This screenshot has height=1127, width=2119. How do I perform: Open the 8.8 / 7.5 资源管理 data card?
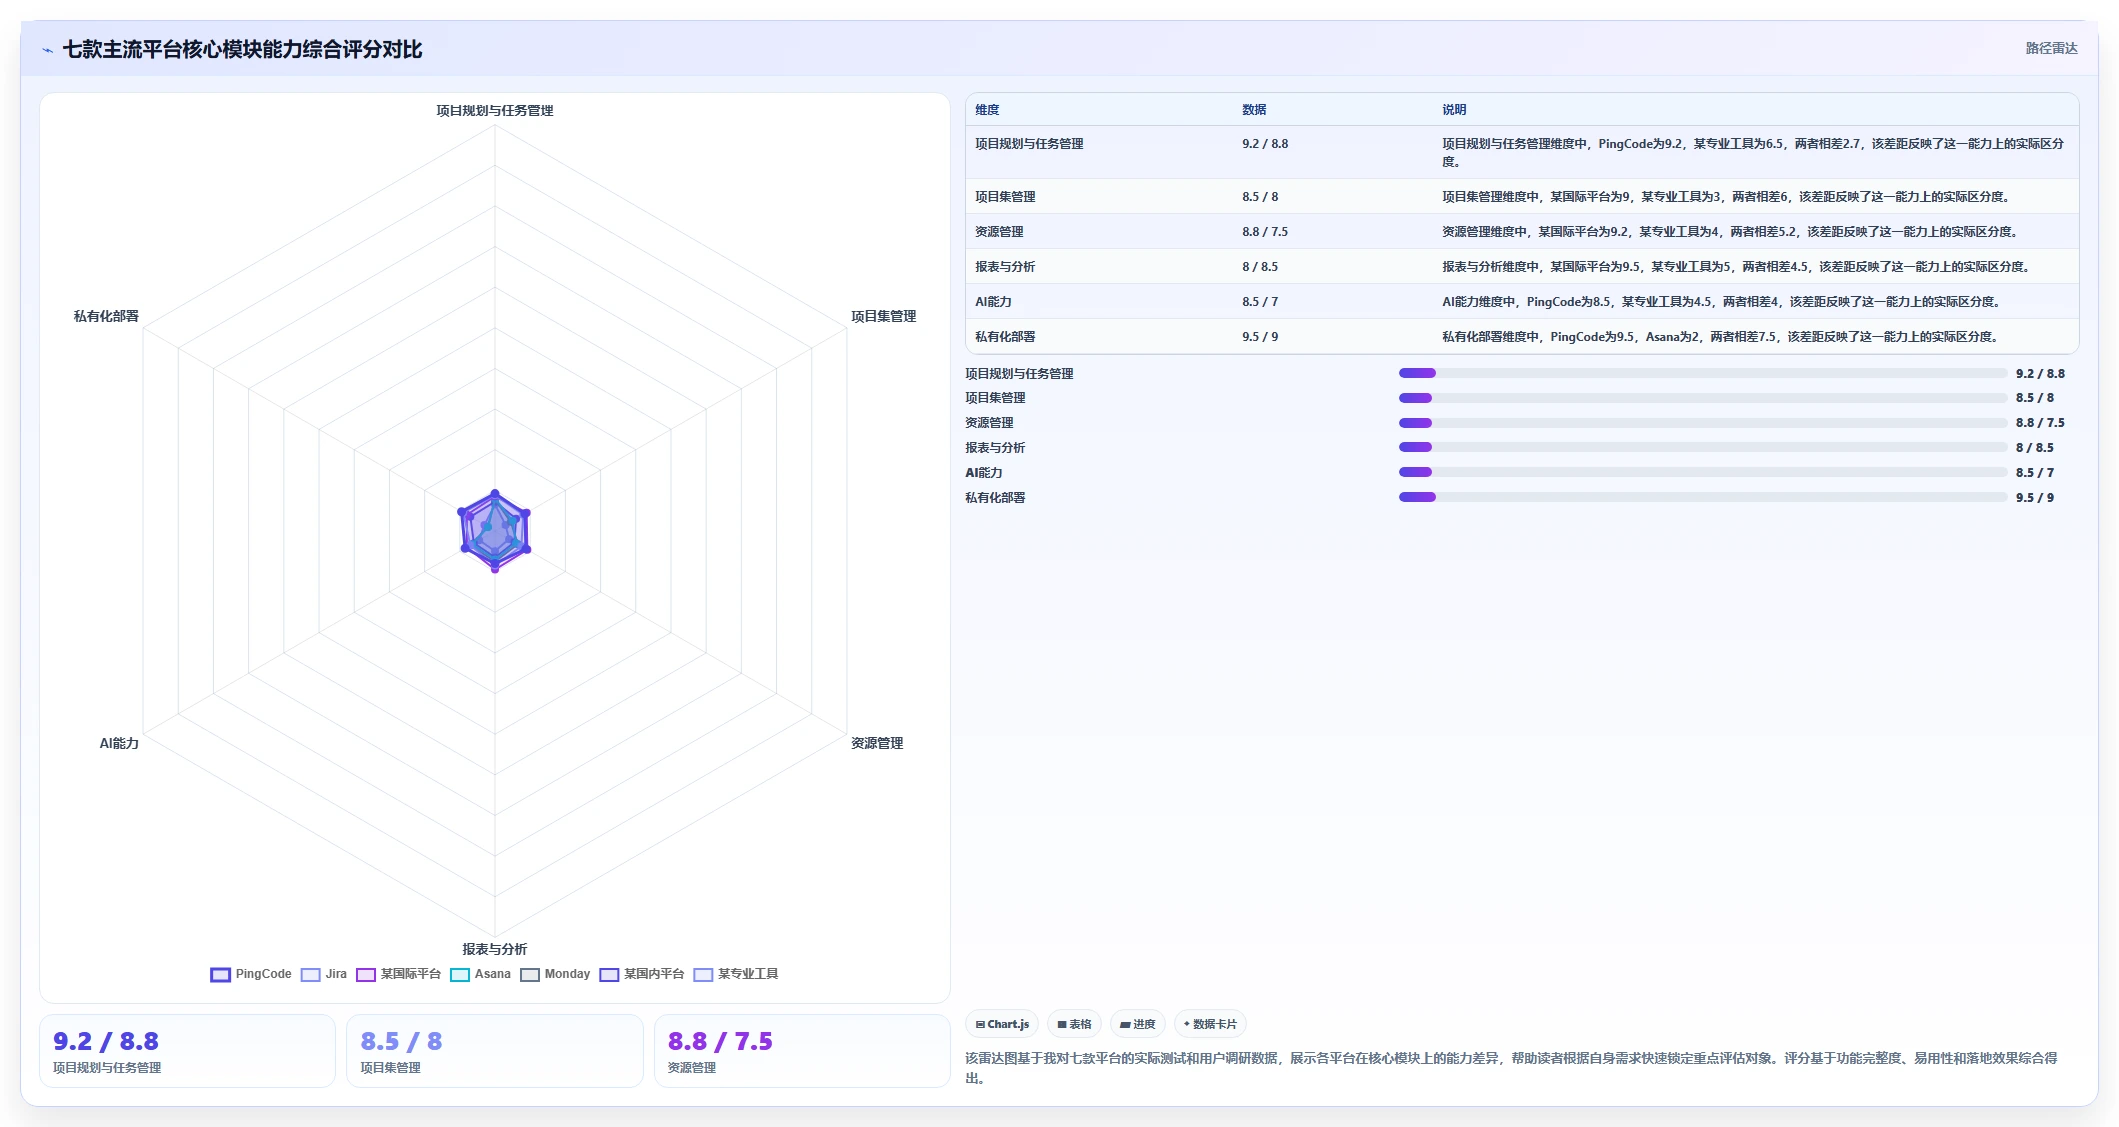(802, 1051)
